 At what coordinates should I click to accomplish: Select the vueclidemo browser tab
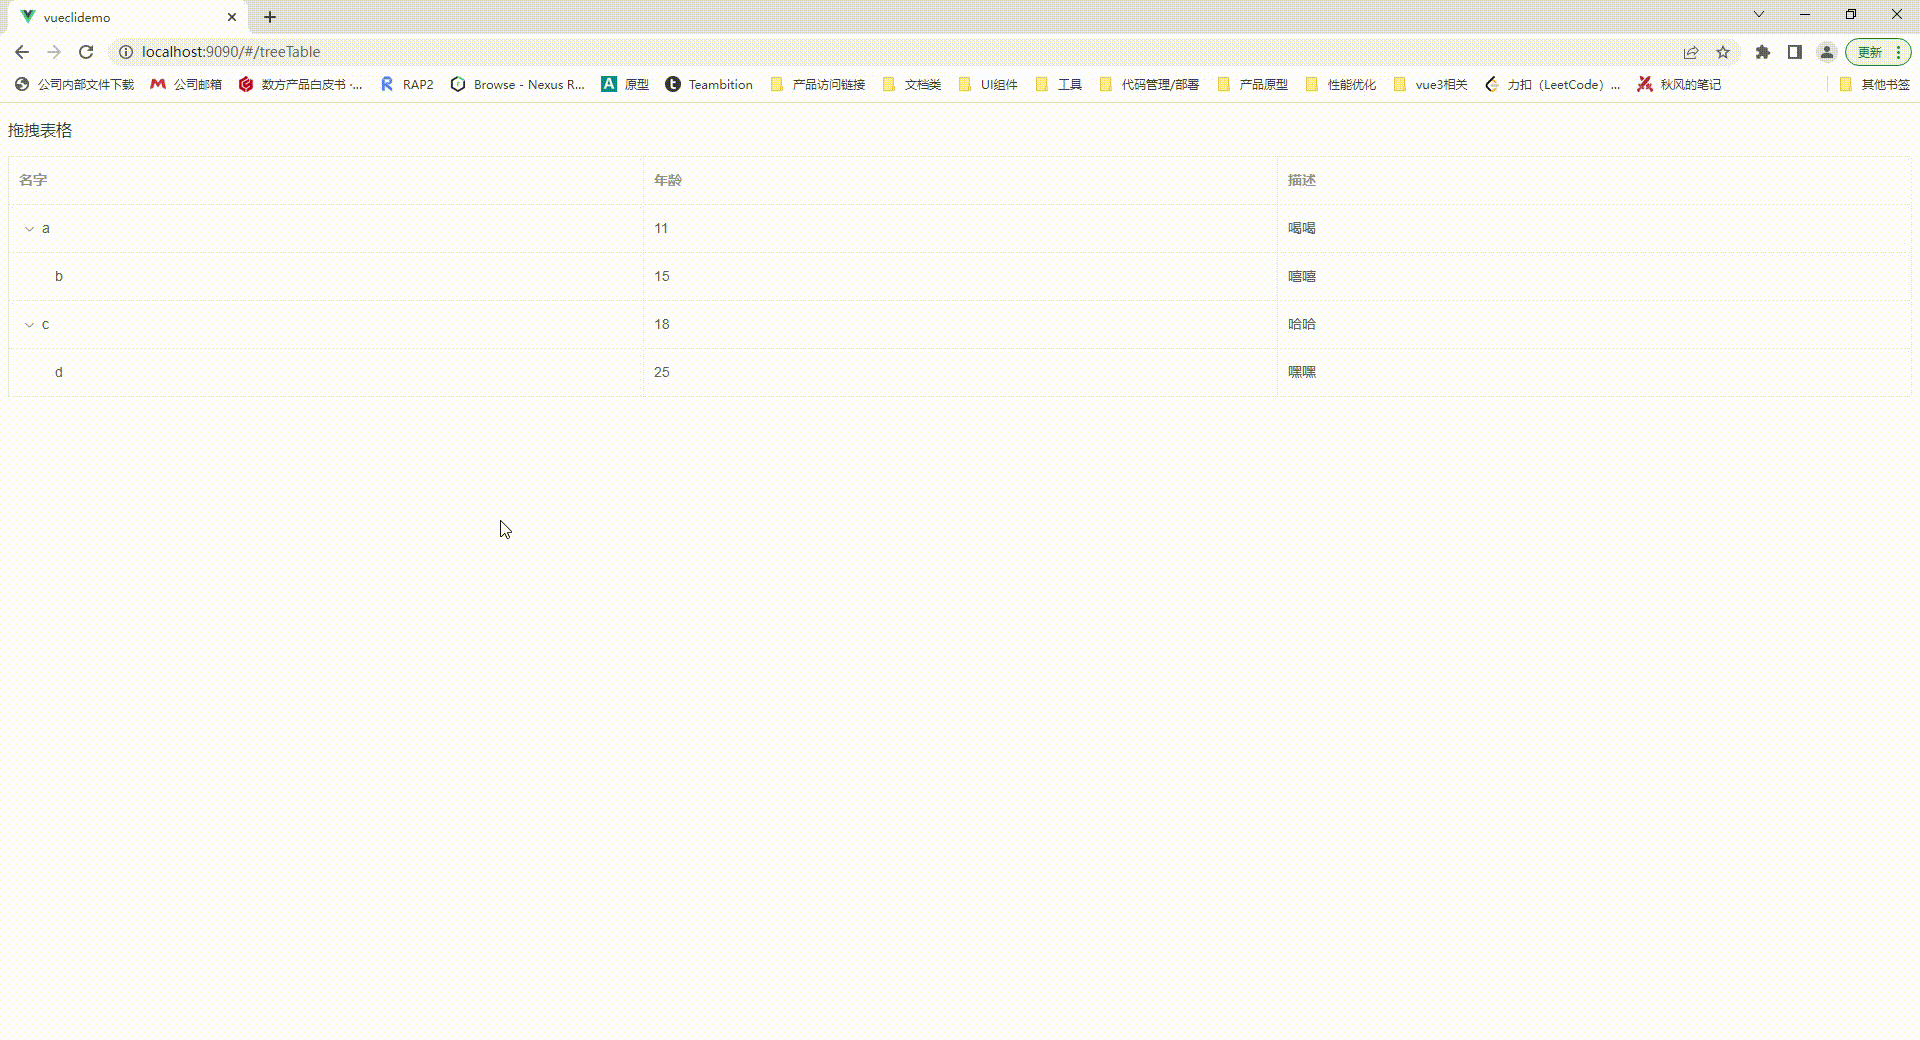(x=110, y=17)
